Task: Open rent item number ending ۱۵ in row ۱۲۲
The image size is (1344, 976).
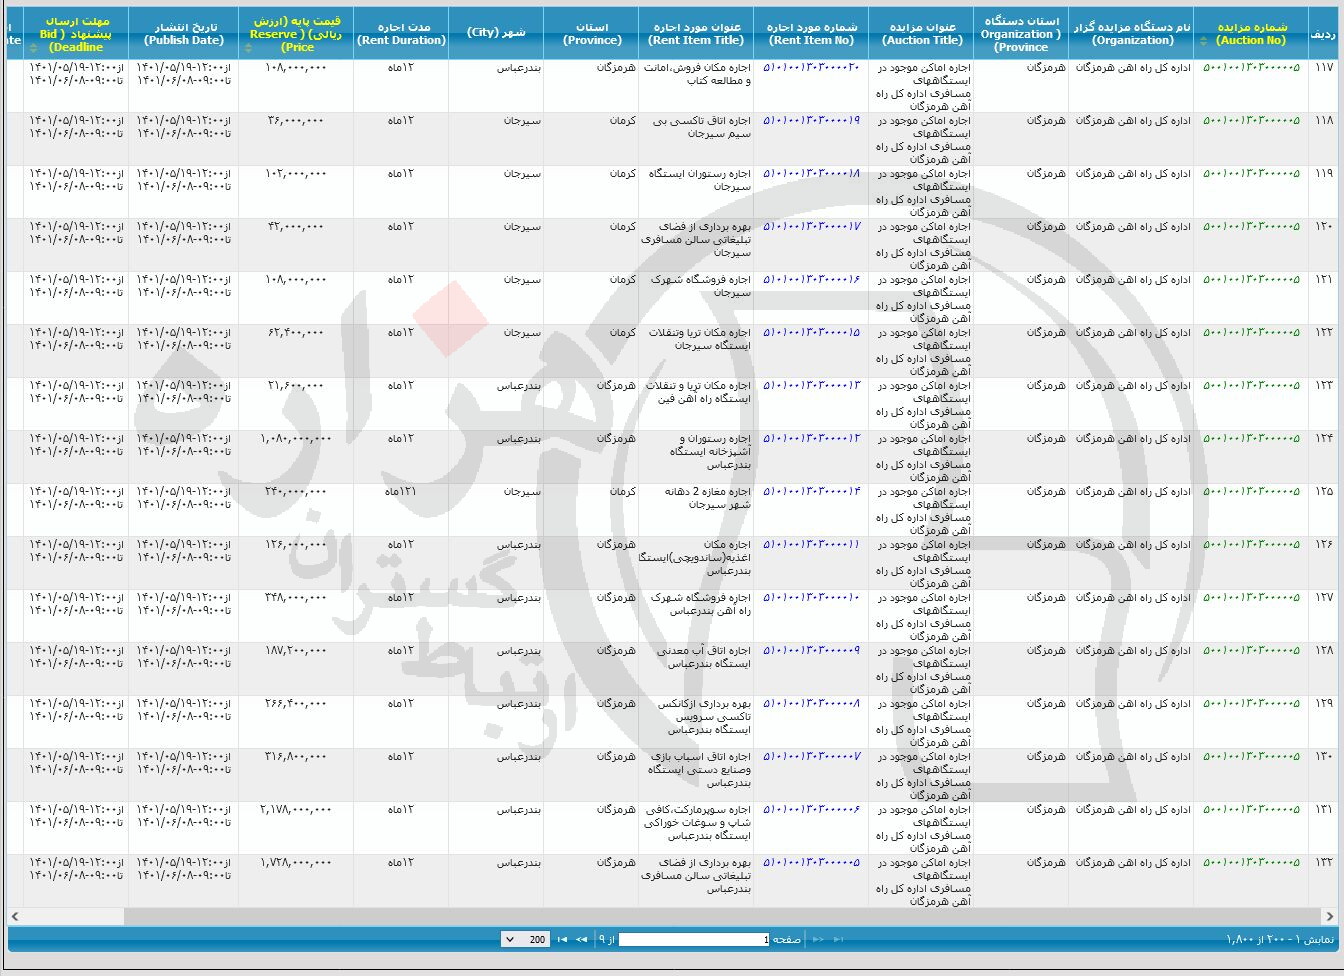Action: pyautogui.click(x=811, y=333)
